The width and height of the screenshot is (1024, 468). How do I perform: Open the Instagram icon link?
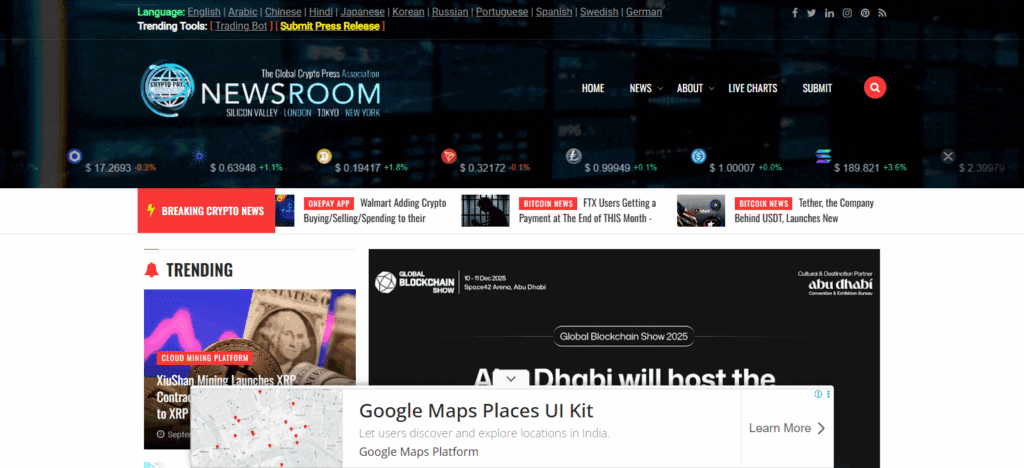click(x=847, y=13)
